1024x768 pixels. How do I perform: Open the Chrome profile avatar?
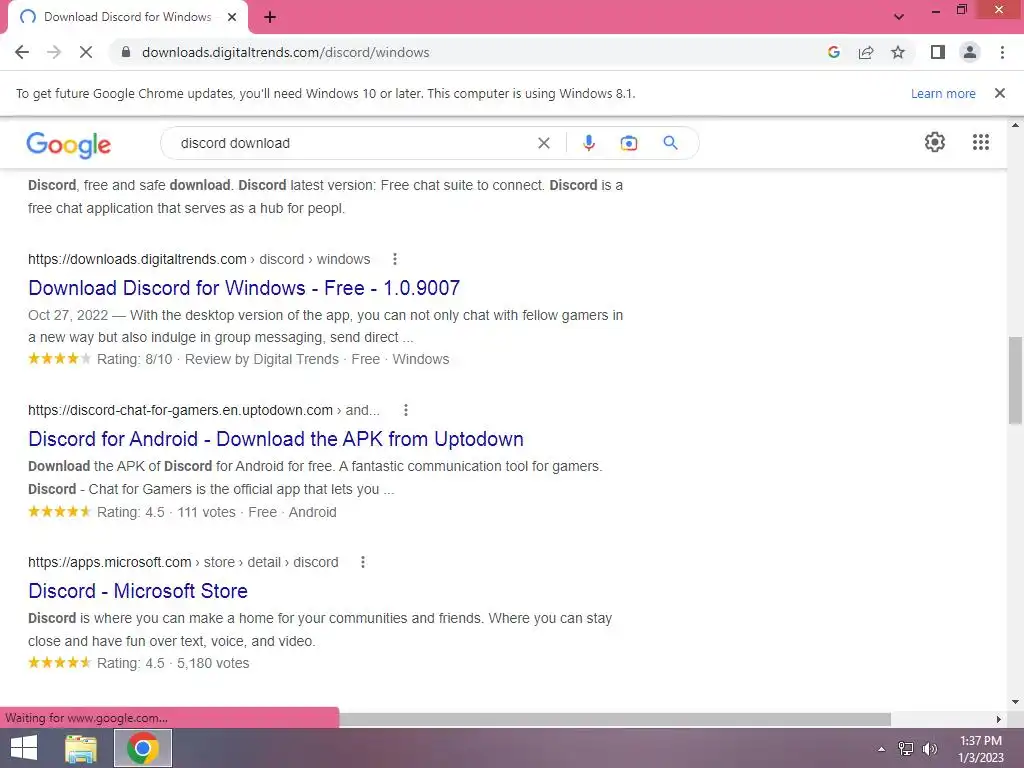(x=970, y=52)
